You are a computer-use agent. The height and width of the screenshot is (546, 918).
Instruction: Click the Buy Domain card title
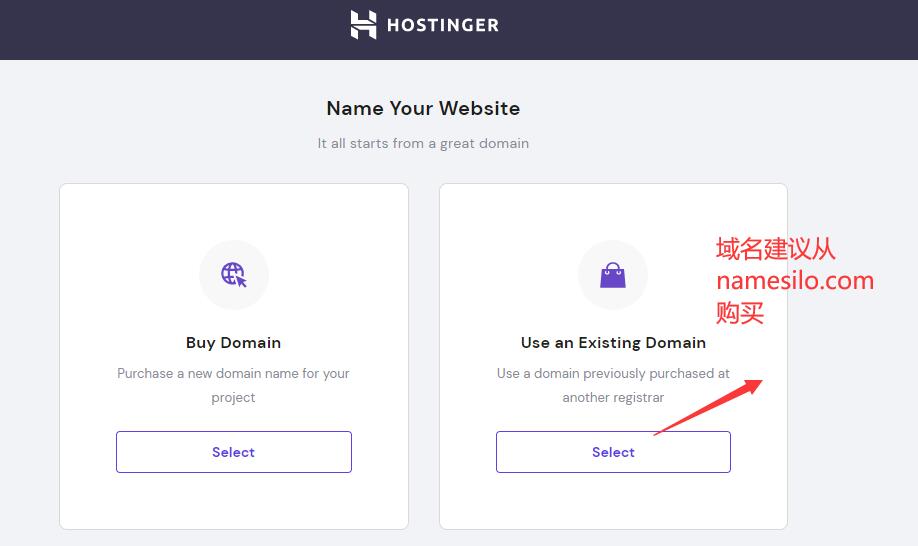pyautogui.click(x=234, y=342)
